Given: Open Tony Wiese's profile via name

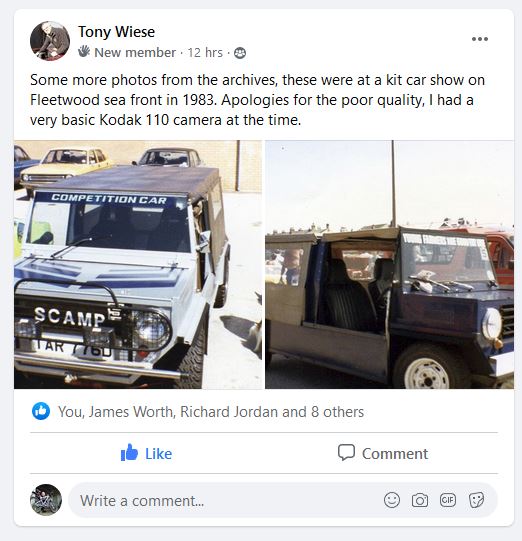Looking at the screenshot, I should [x=116, y=32].
